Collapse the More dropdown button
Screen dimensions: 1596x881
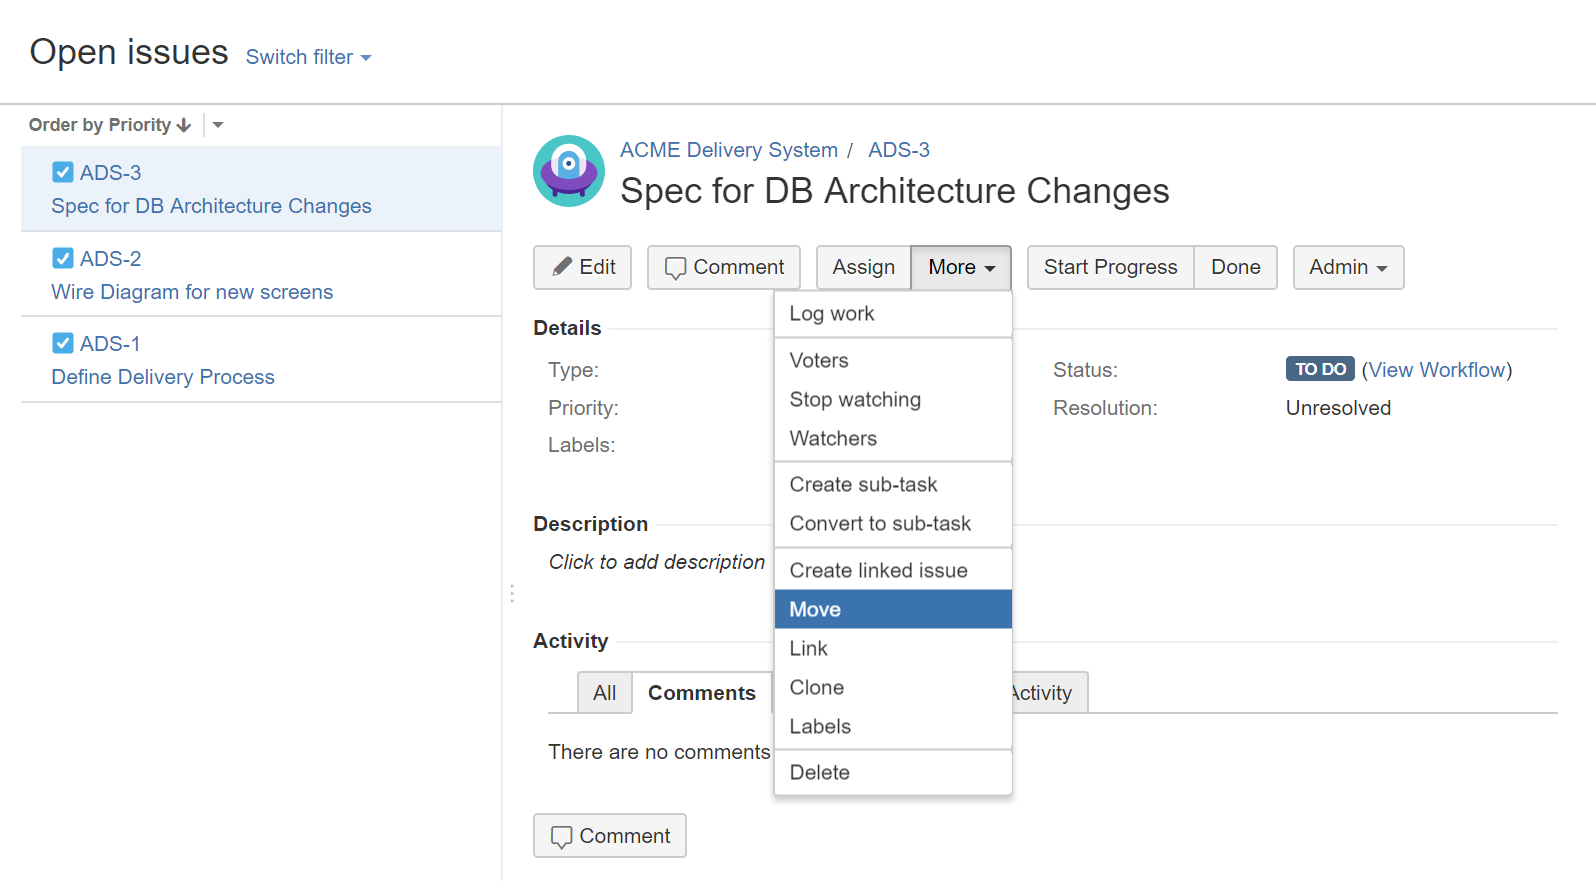tap(961, 267)
